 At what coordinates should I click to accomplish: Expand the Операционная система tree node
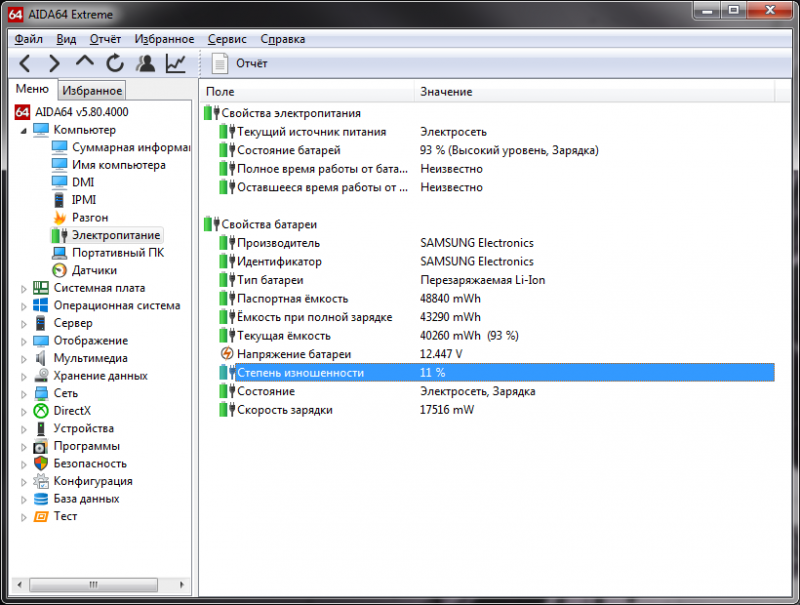(x=25, y=306)
